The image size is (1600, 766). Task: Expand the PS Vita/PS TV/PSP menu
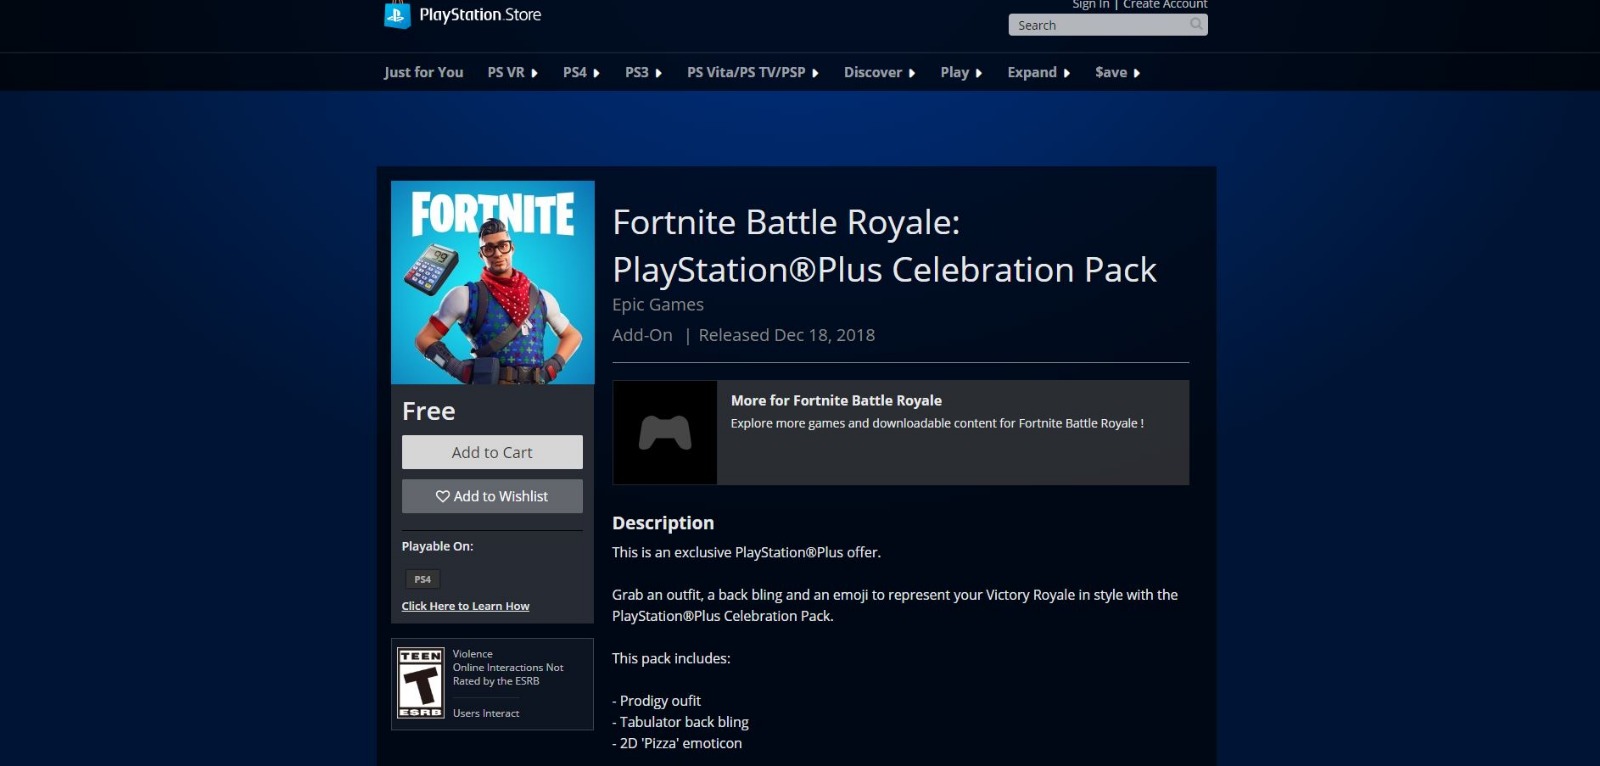tap(753, 72)
